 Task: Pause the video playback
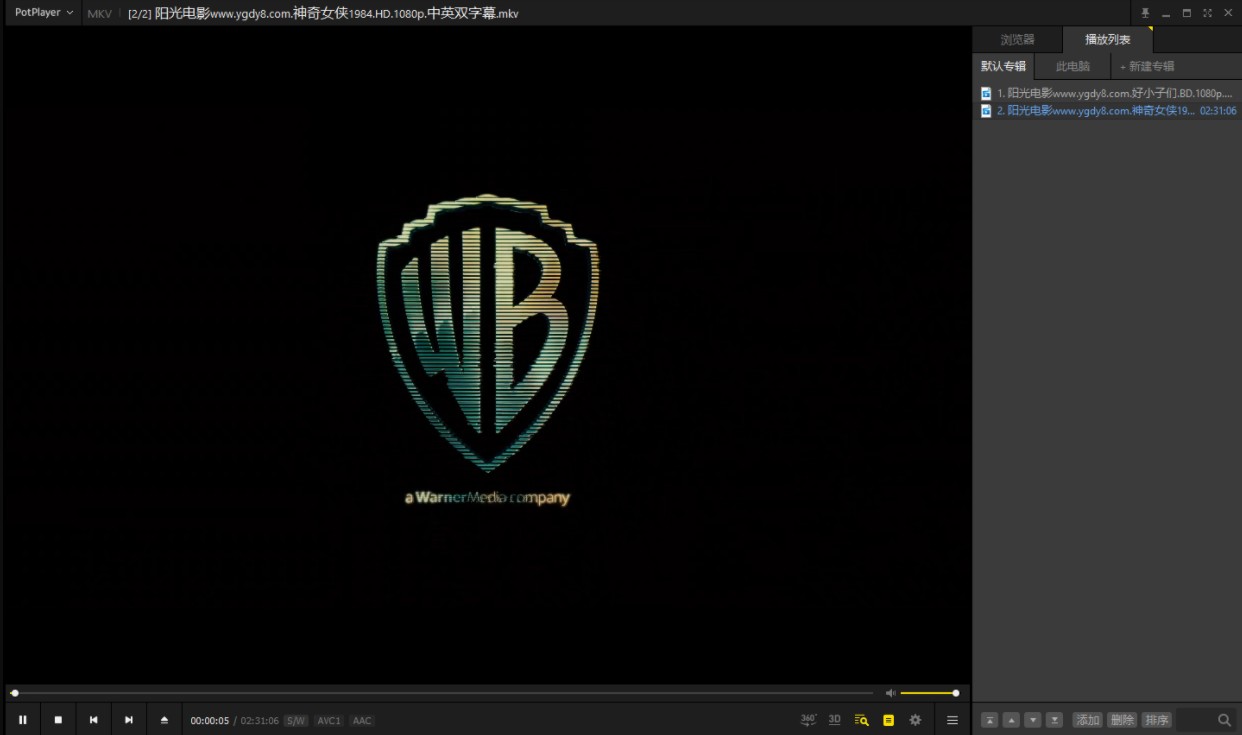point(22,720)
